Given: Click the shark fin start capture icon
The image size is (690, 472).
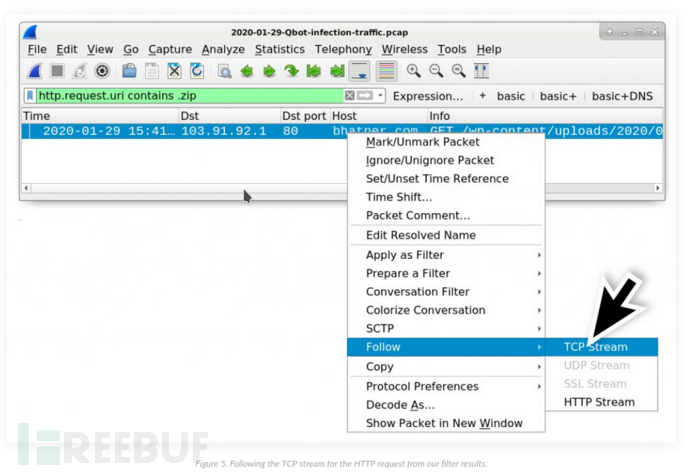Looking at the screenshot, I should click(x=35, y=71).
